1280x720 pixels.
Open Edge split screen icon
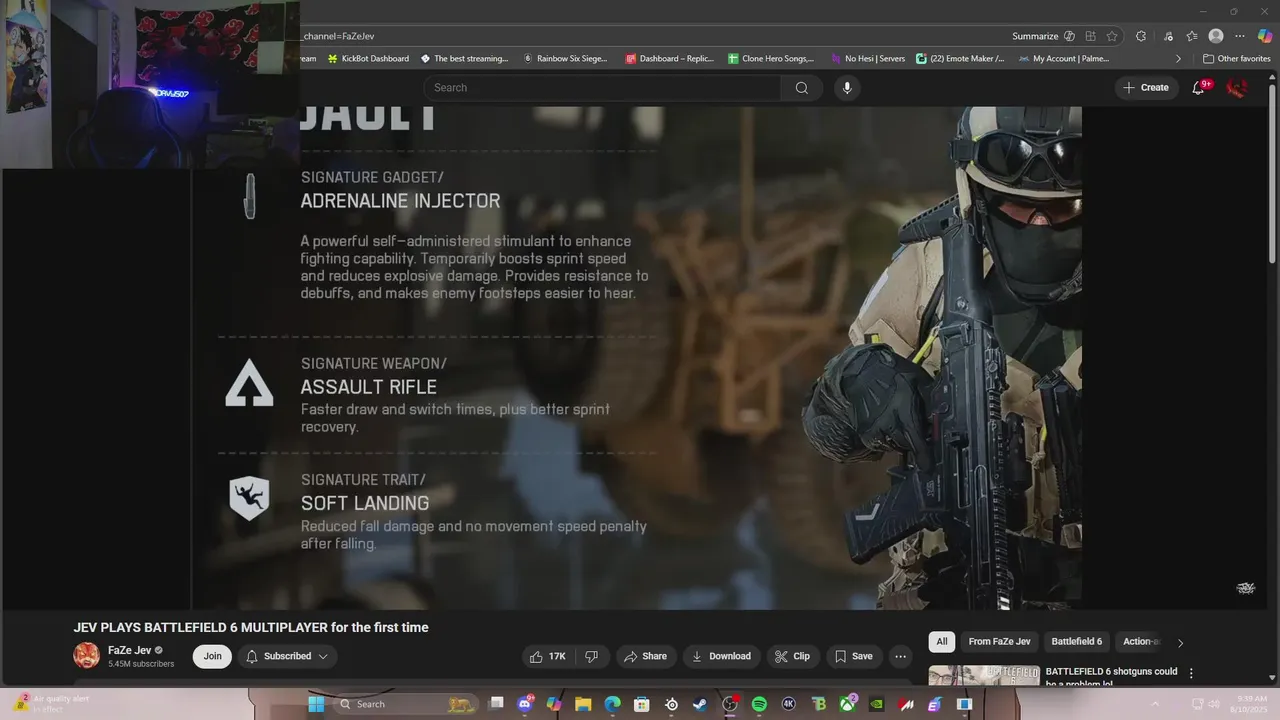1090,36
